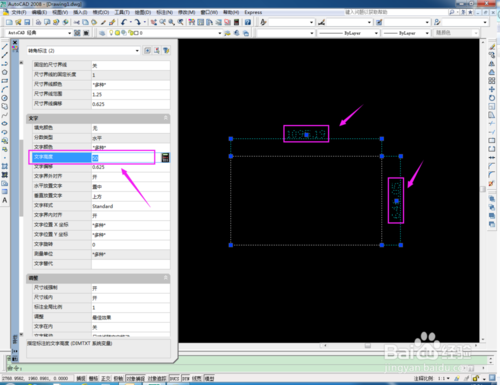
Task: Click the Quick Select icon in Properties palette
Action: pyautogui.click(x=166, y=51)
